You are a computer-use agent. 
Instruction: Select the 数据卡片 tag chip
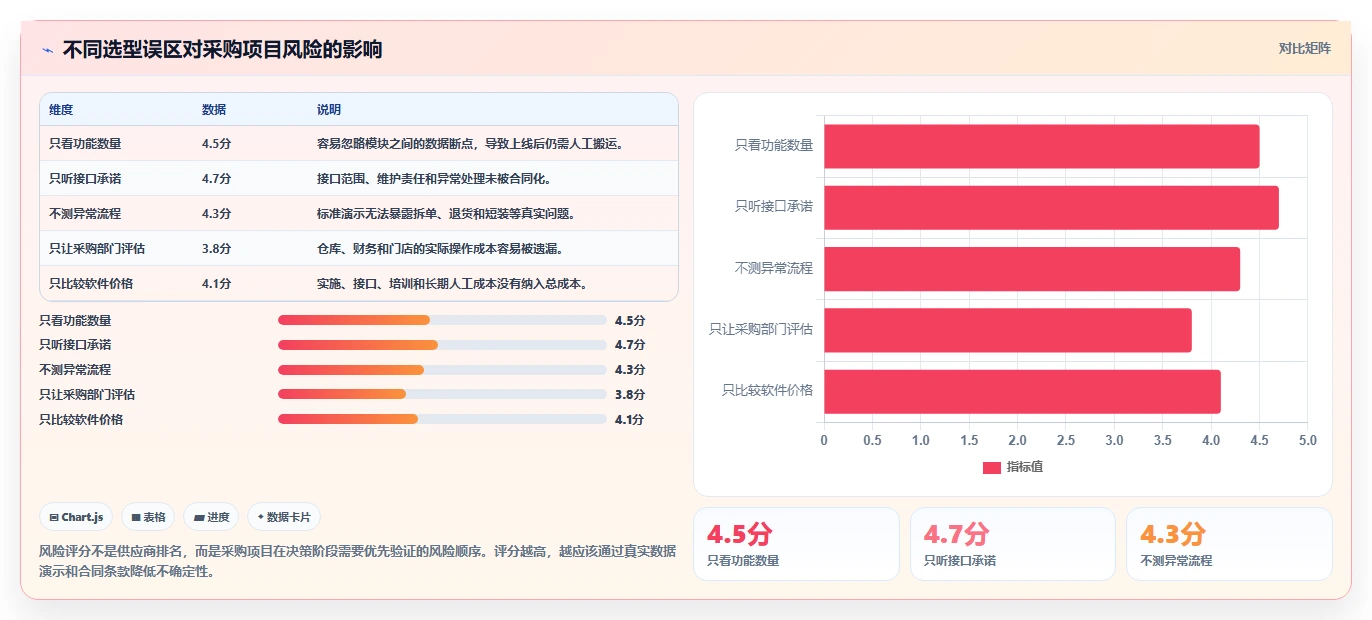(284, 517)
